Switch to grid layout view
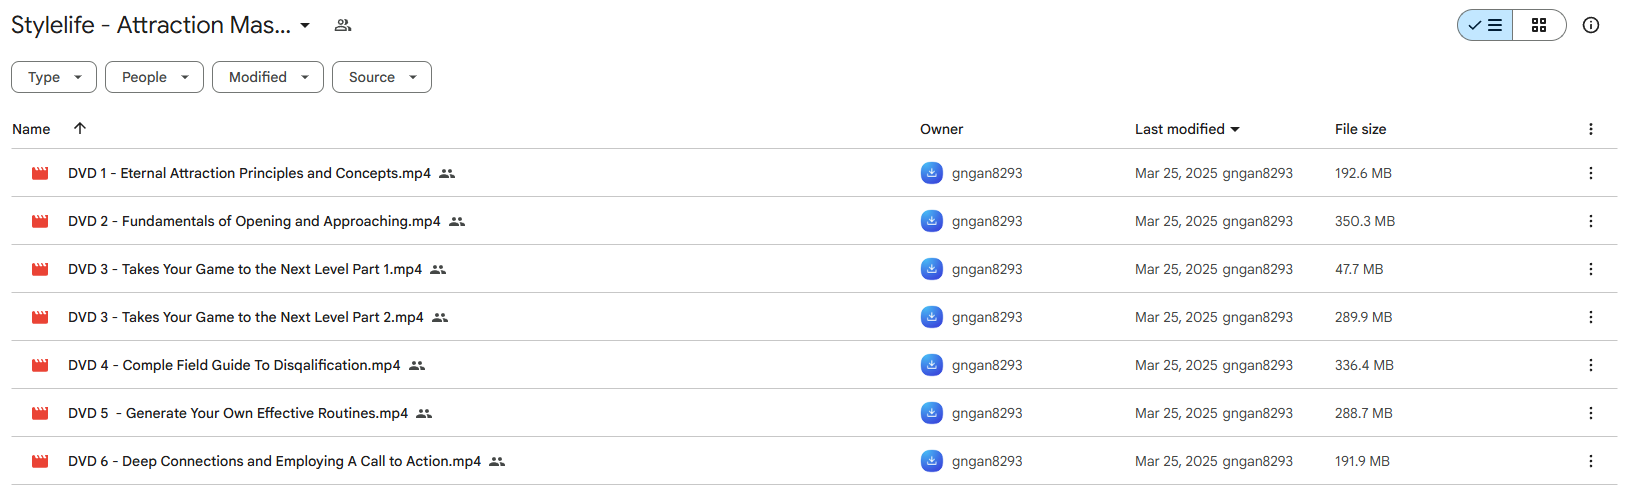The width and height of the screenshot is (1631, 498). point(1539,25)
